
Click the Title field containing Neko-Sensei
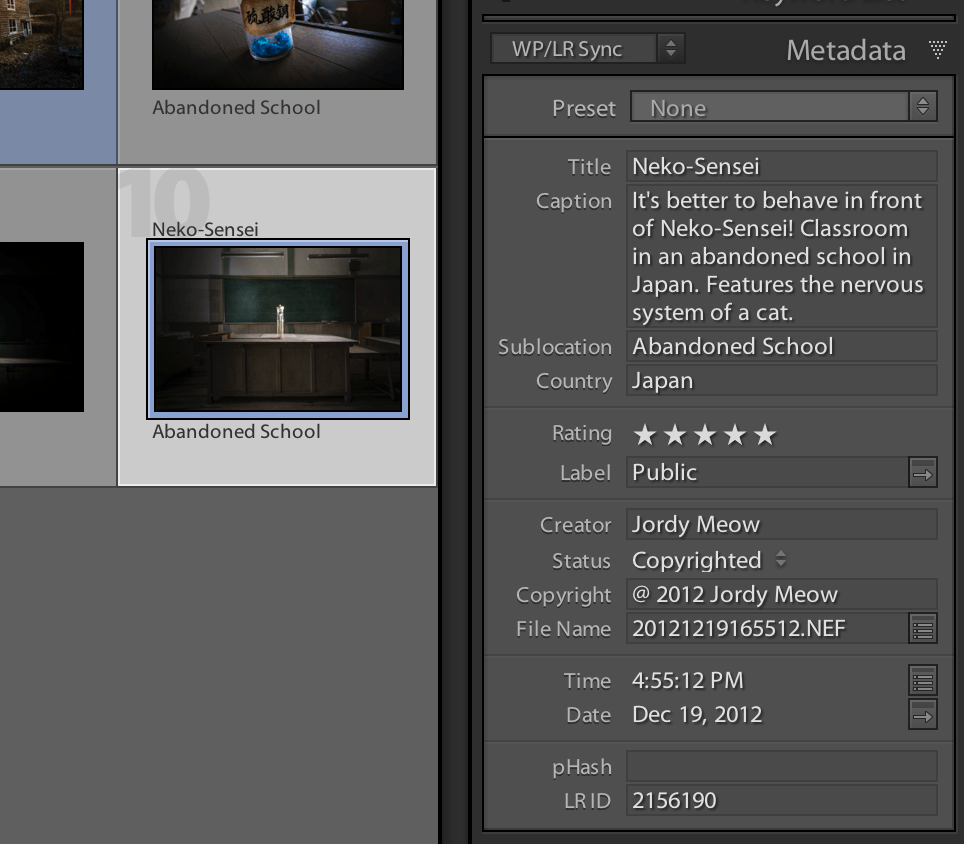782,167
